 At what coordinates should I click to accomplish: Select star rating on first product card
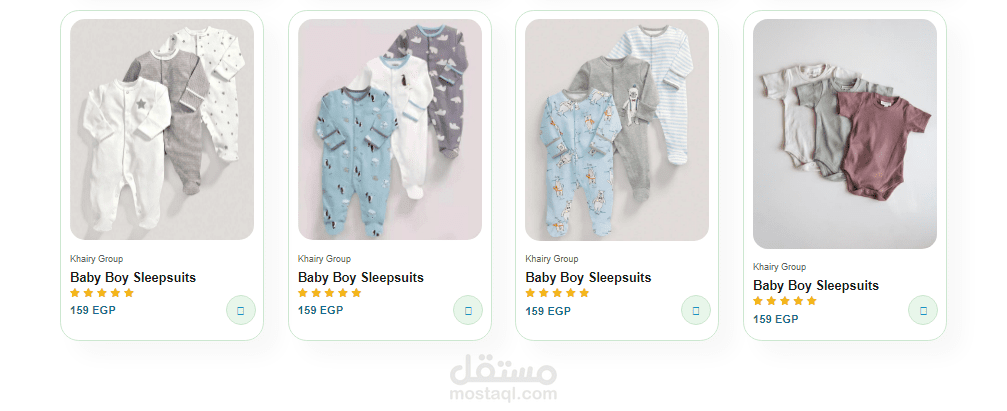click(x=102, y=293)
